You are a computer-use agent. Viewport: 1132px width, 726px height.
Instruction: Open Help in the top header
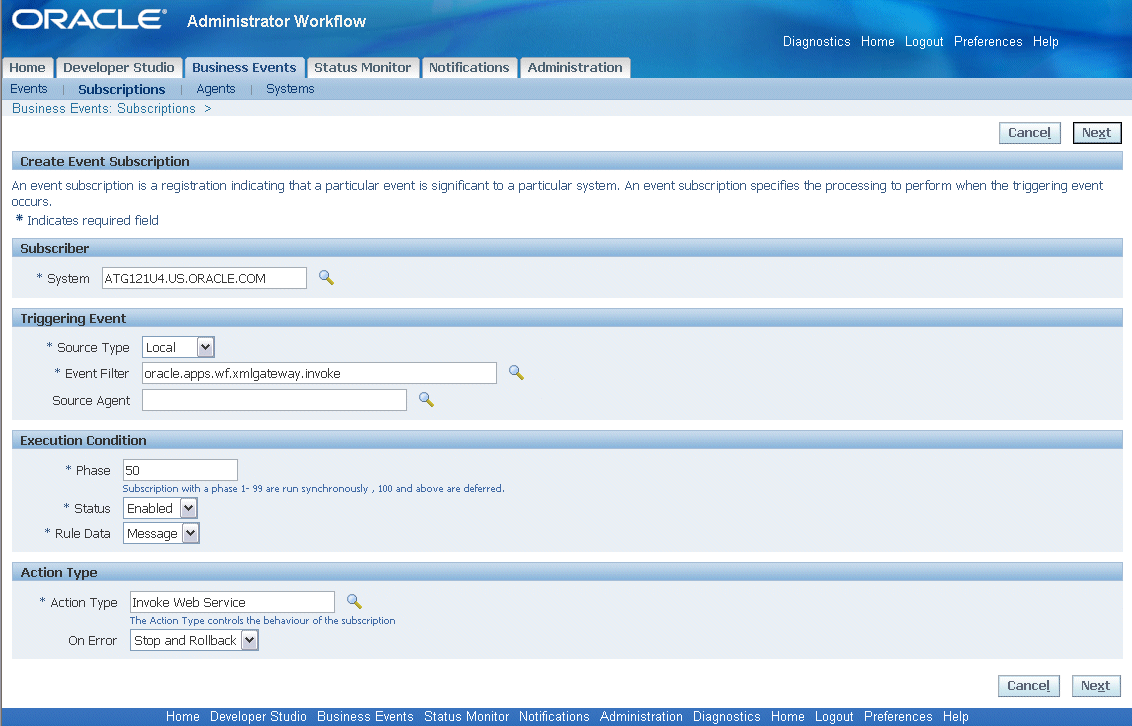(x=1045, y=42)
